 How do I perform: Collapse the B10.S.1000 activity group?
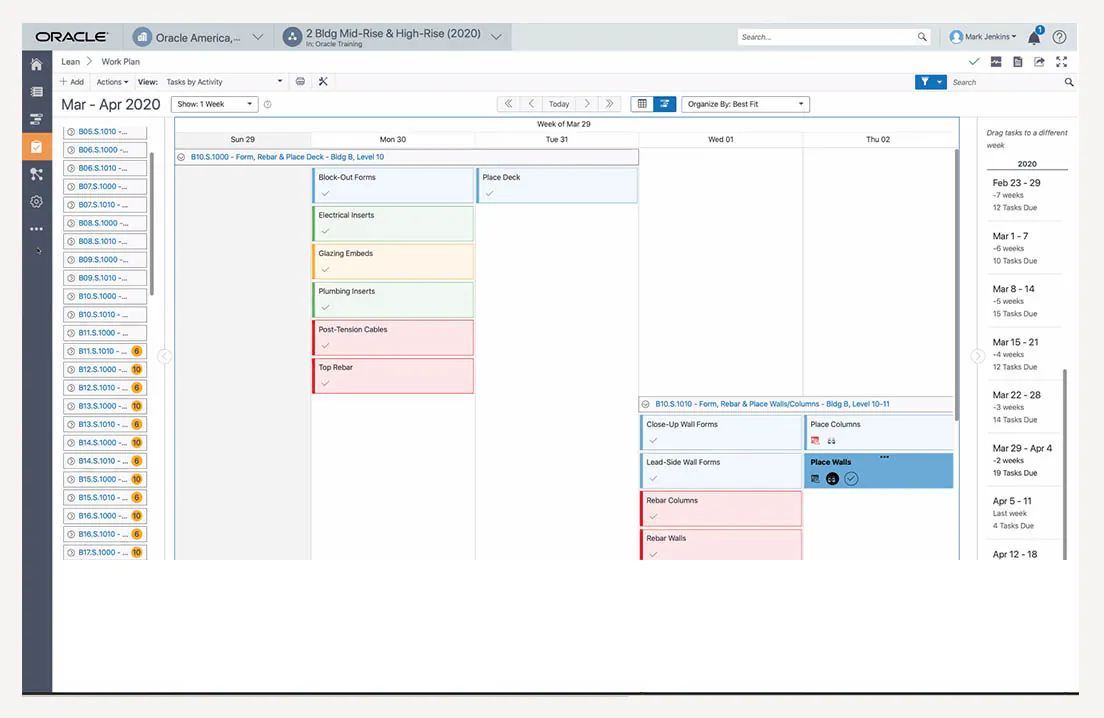coord(181,157)
